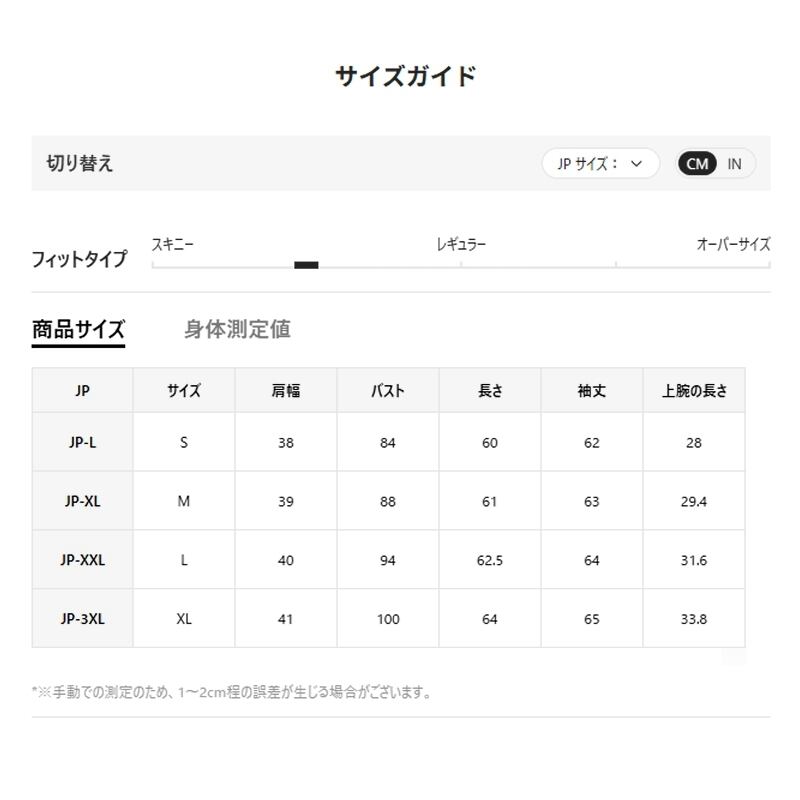Switch units to CM
This screenshot has height=800, width=800.
(697, 164)
